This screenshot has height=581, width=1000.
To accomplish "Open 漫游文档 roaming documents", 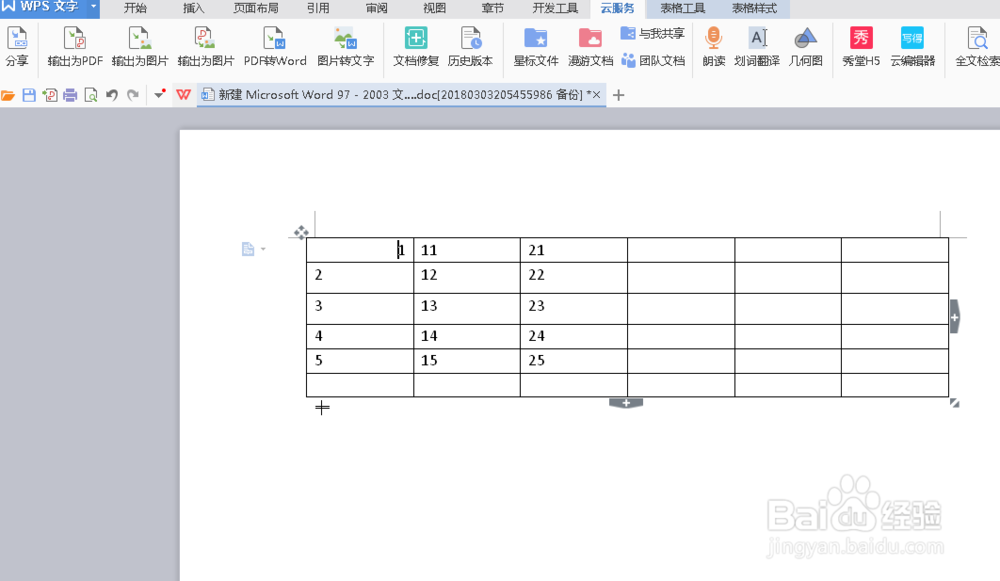I will point(591,46).
